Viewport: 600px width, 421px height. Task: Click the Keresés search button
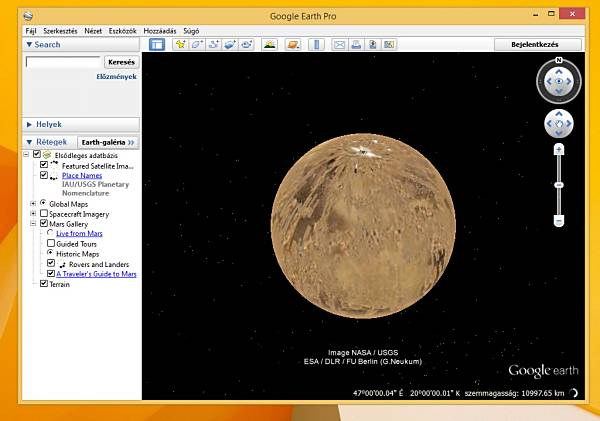point(121,62)
